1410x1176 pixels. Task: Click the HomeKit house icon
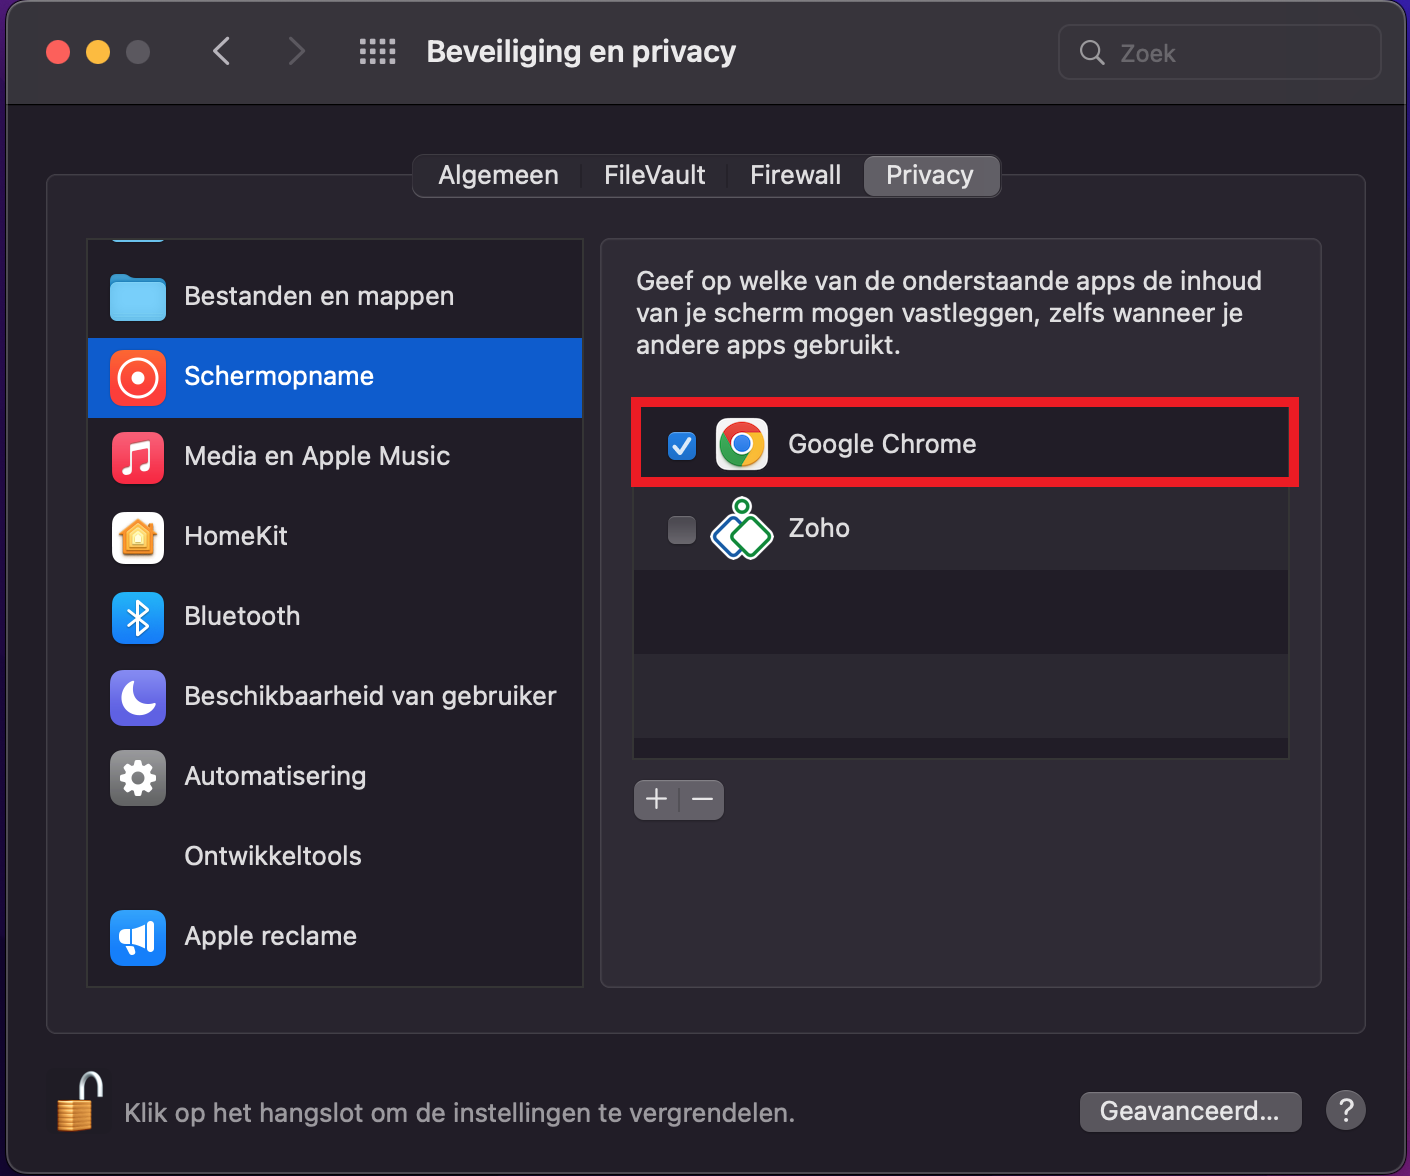(138, 538)
